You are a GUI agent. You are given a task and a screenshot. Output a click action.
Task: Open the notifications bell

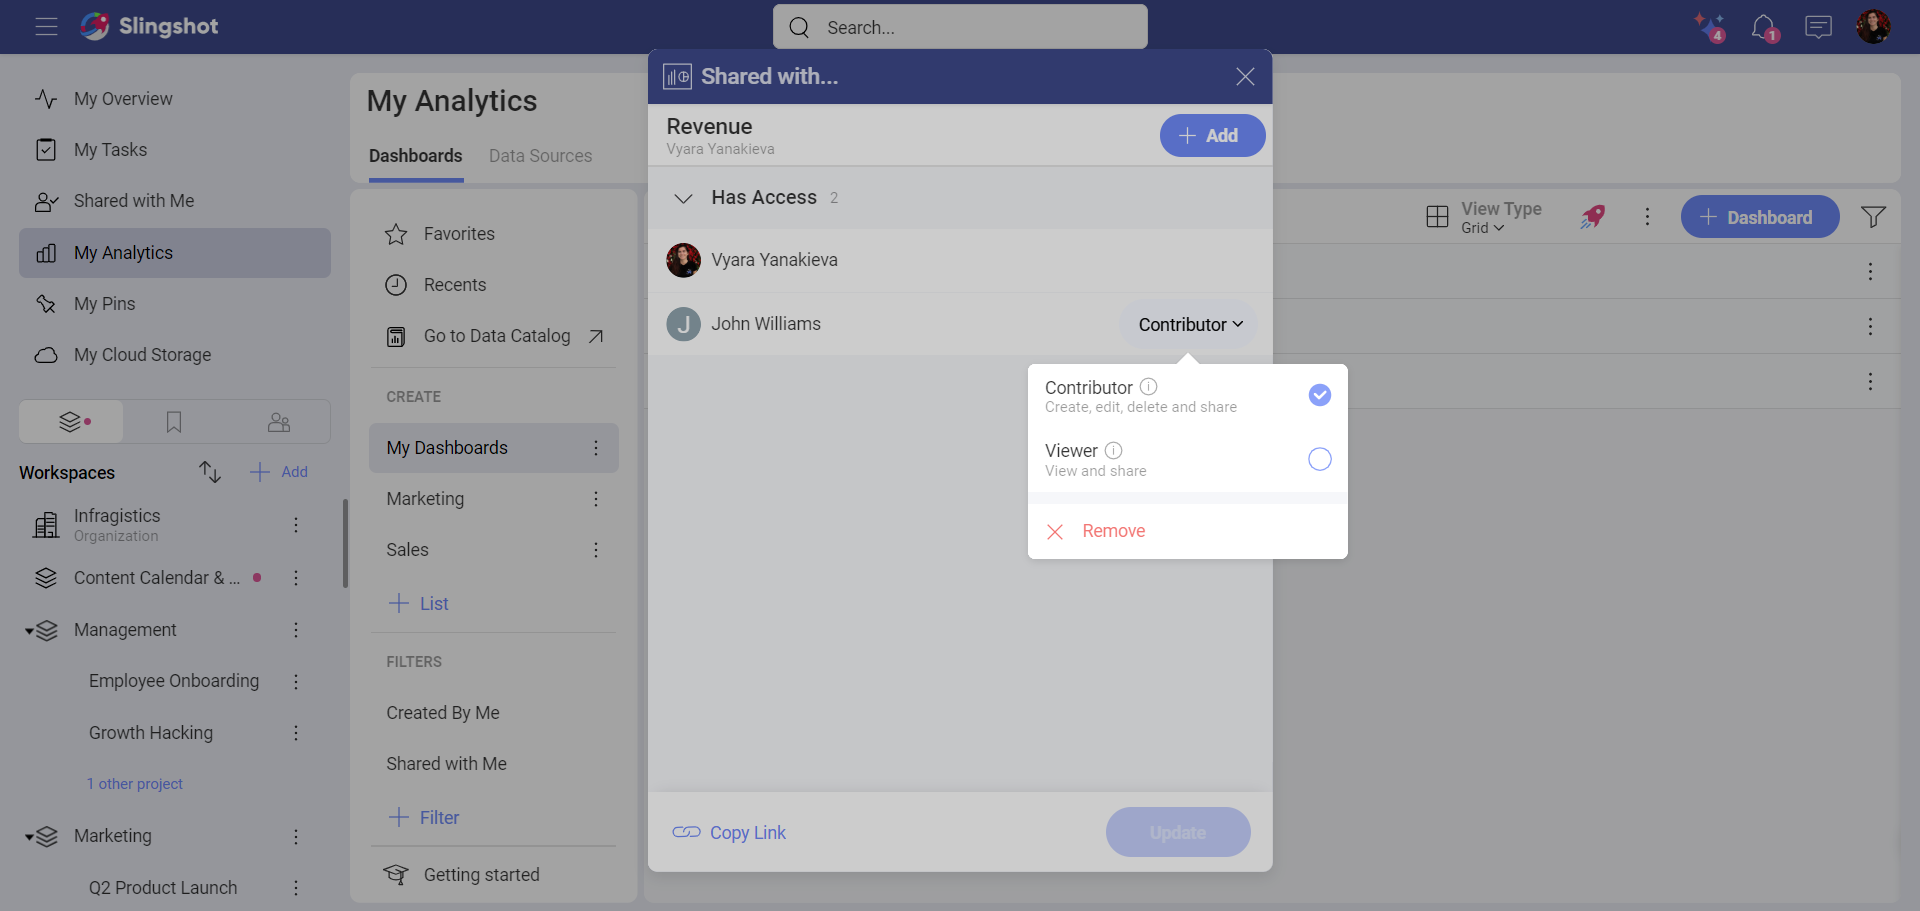tap(1764, 27)
